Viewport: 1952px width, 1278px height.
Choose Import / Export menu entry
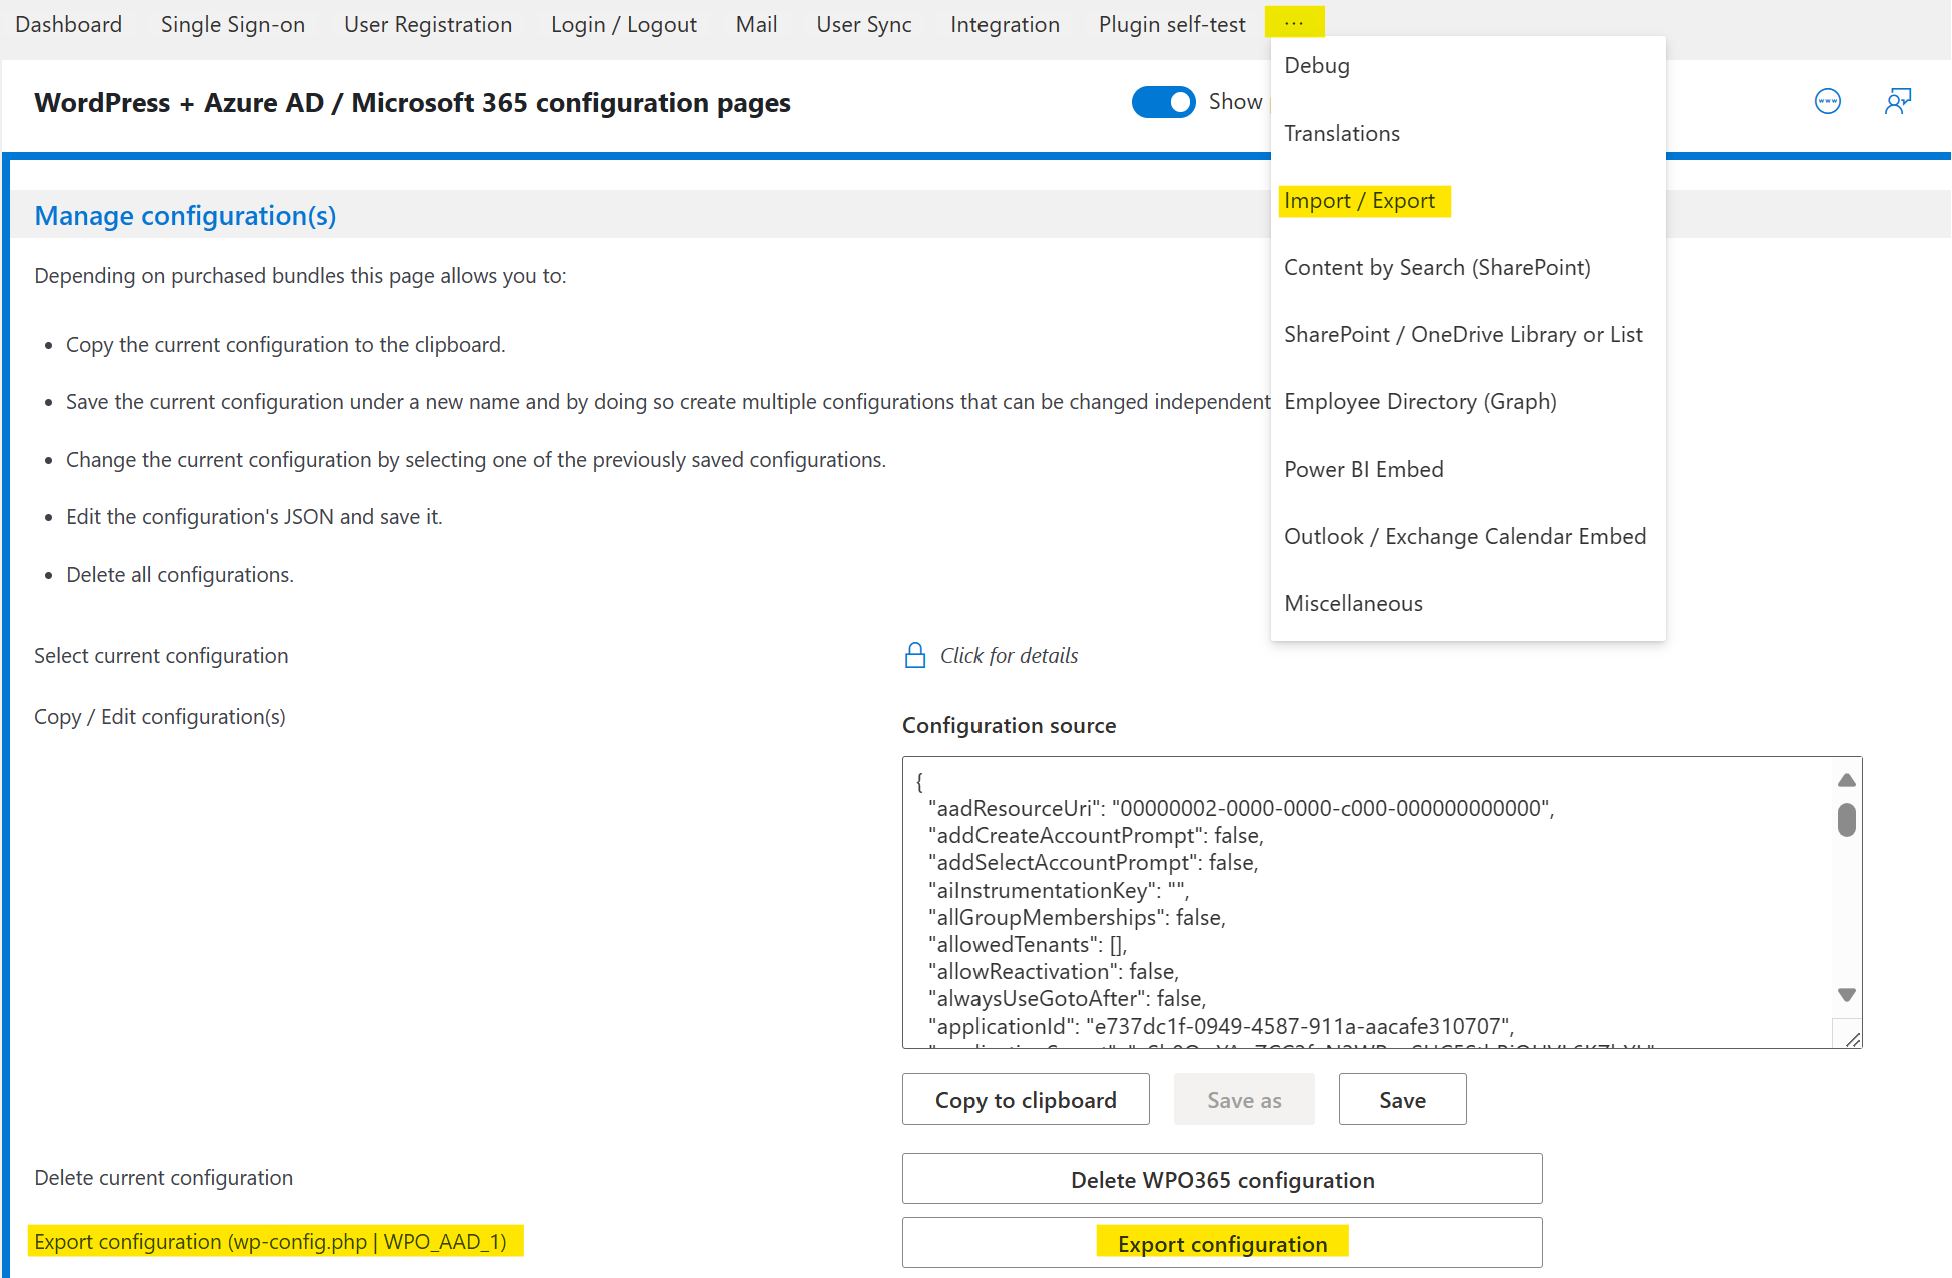point(1360,201)
